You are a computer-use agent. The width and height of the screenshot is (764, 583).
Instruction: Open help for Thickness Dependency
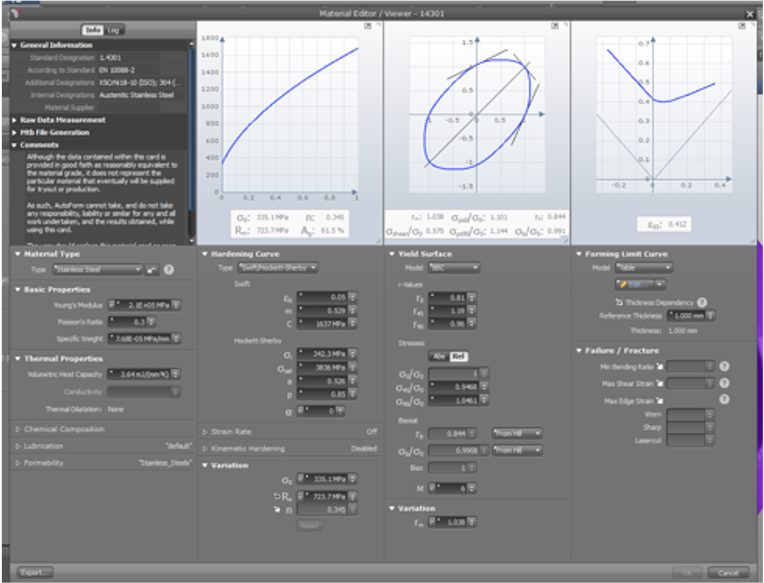[702, 302]
